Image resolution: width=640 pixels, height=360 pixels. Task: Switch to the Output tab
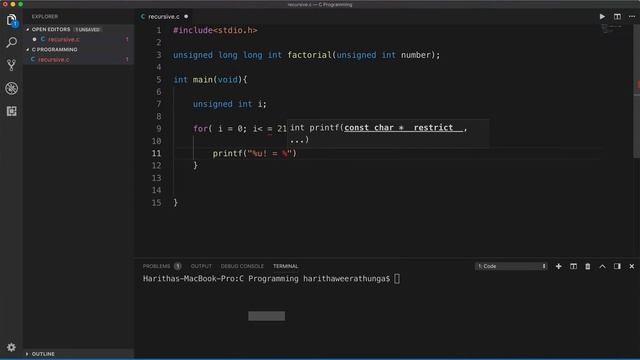(201, 266)
